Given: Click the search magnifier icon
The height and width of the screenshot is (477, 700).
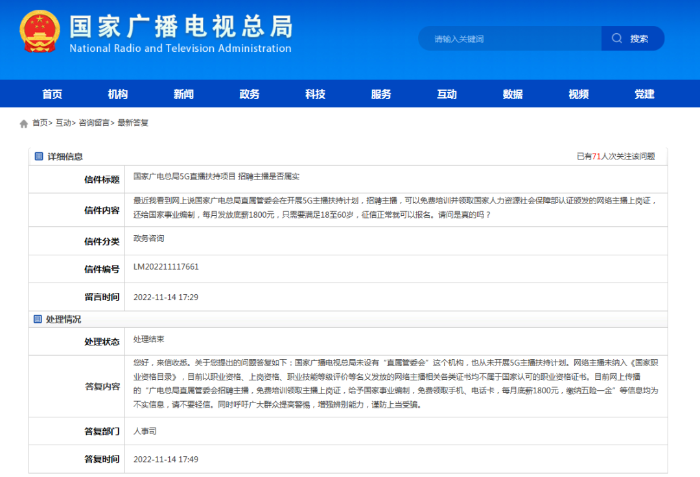Looking at the screenshot, I should point(617,38).
